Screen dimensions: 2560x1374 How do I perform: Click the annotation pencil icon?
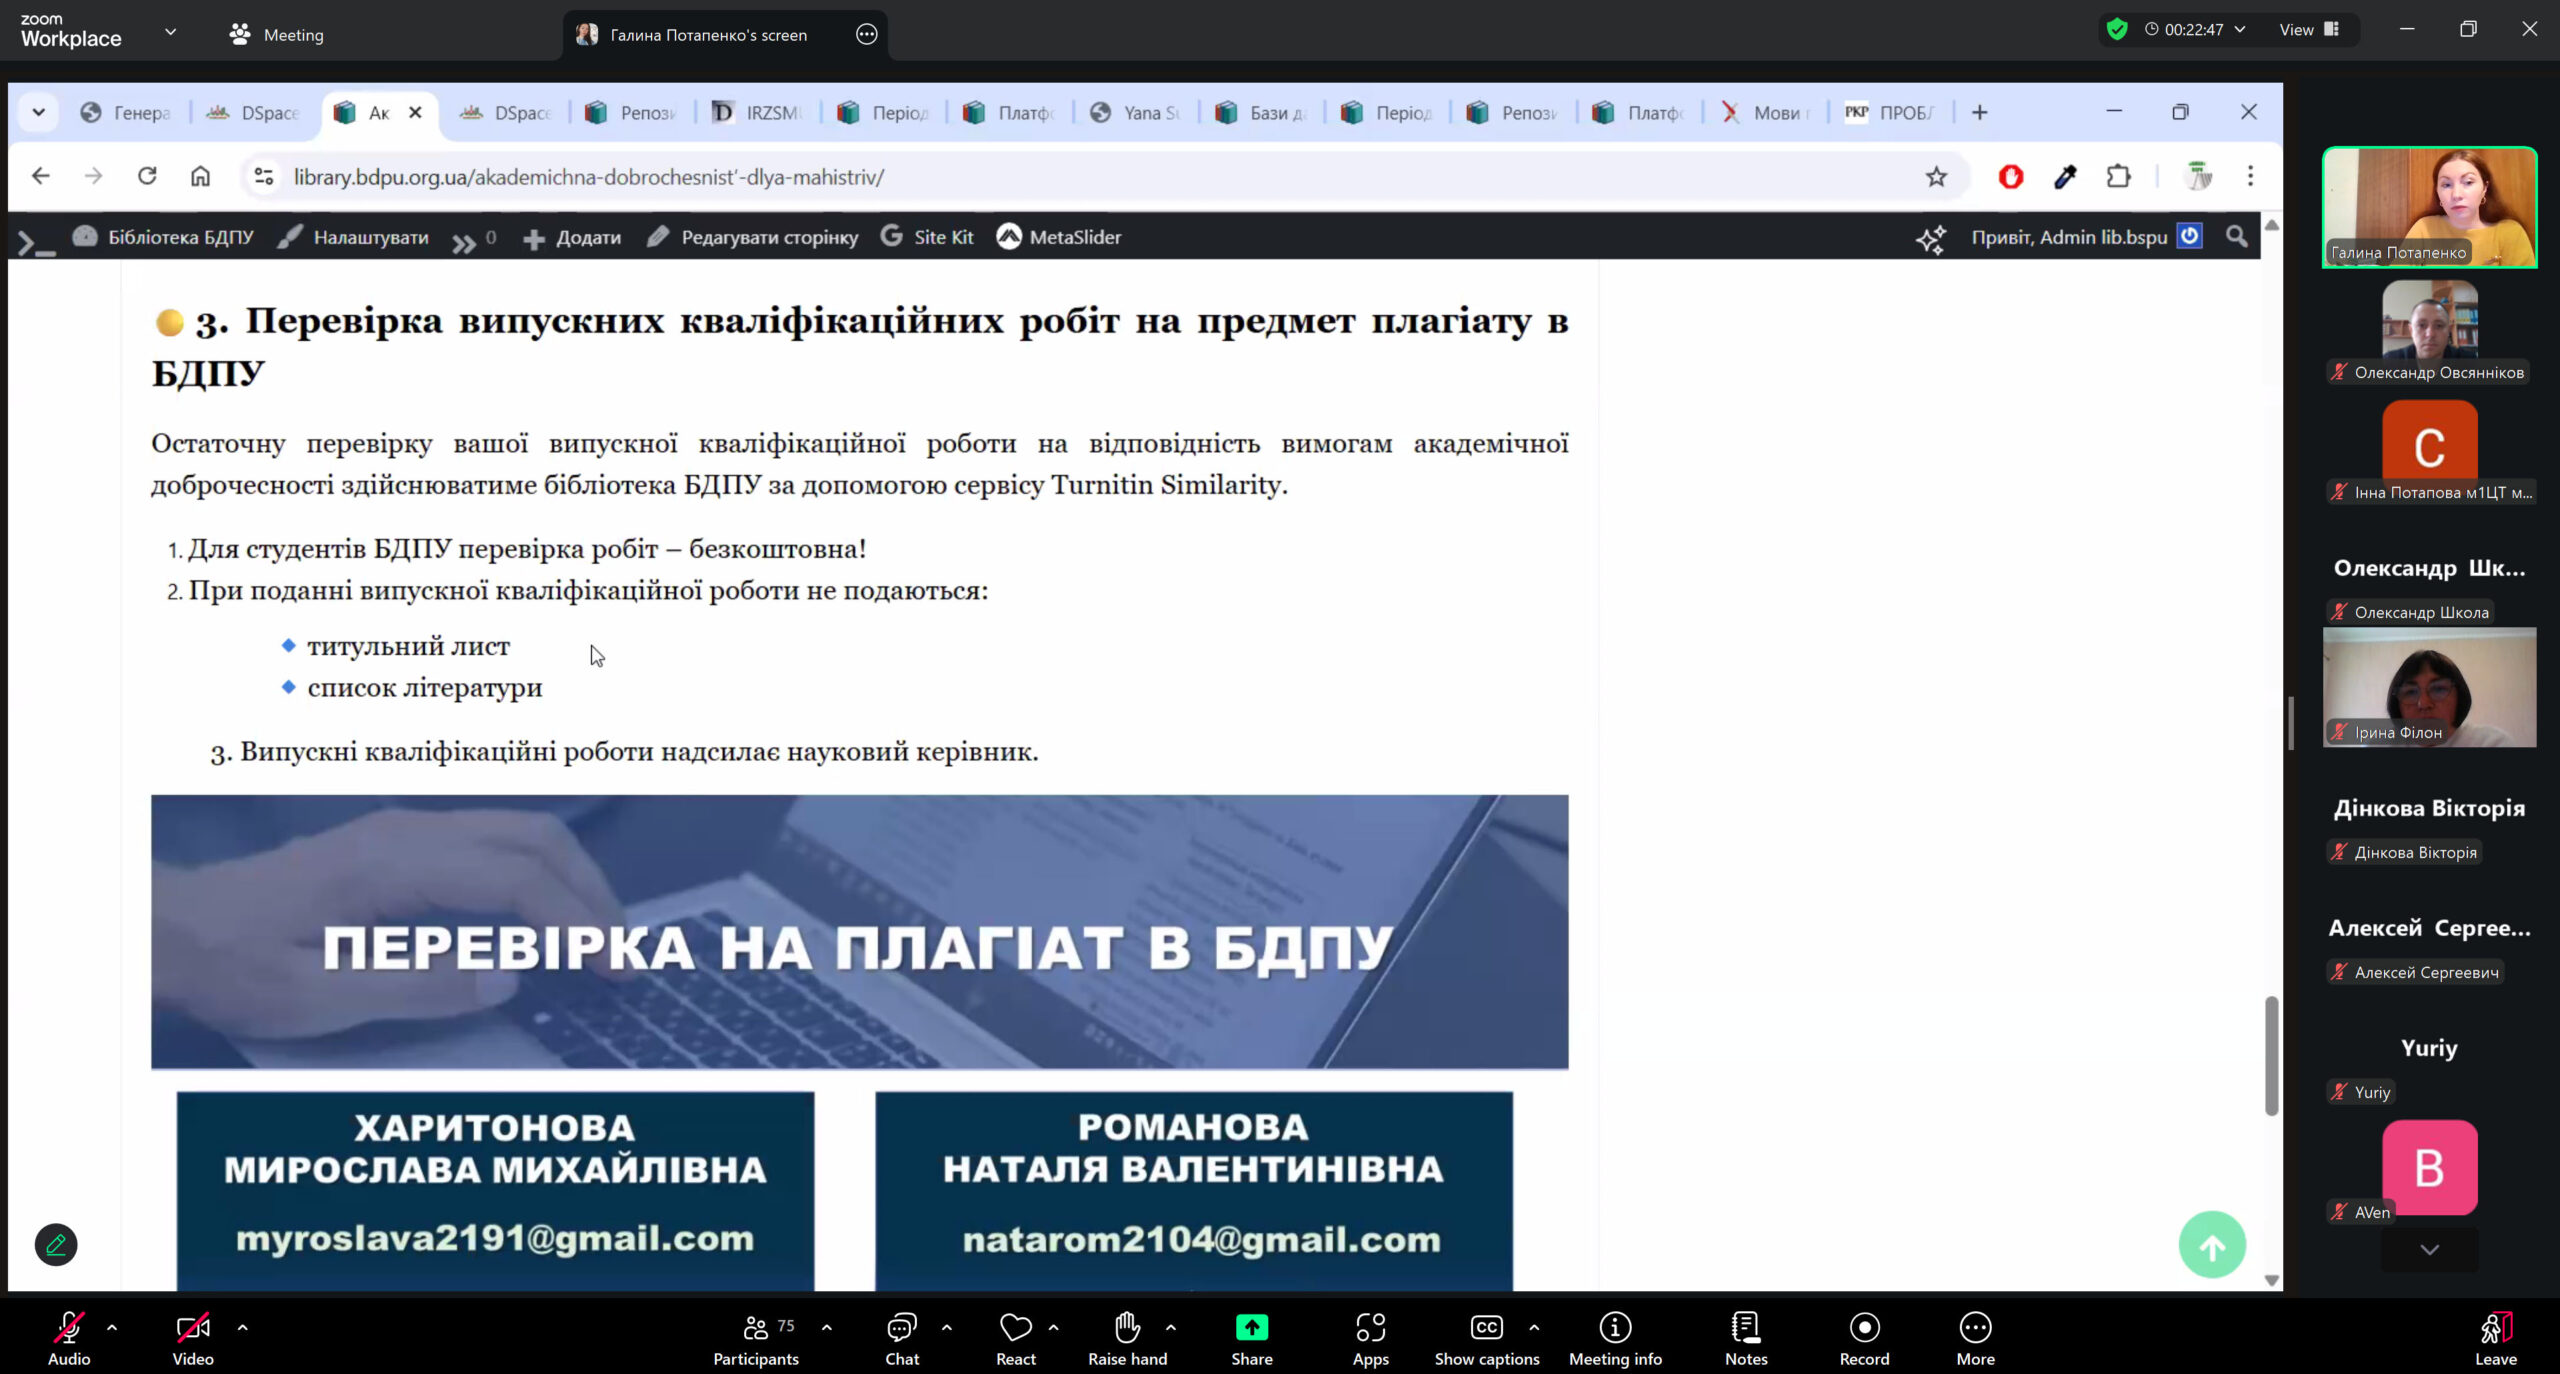(x=56, y=1244)
